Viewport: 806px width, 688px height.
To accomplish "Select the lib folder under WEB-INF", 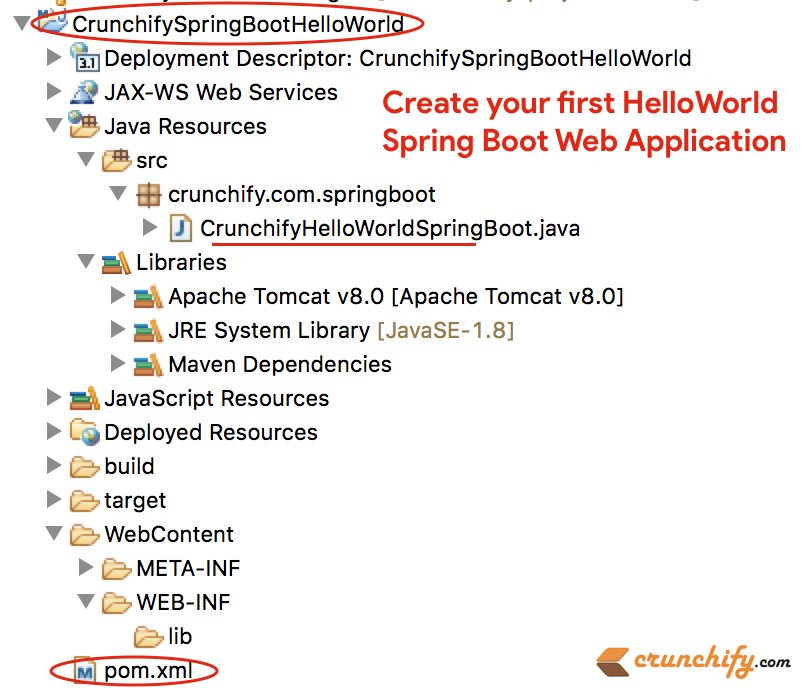I will [180, 637].
